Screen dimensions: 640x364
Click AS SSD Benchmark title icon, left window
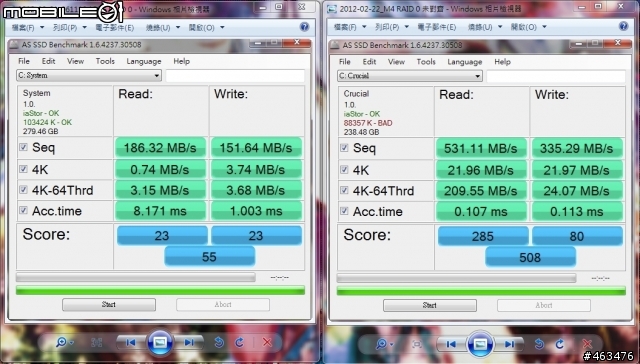pos(14,44)
